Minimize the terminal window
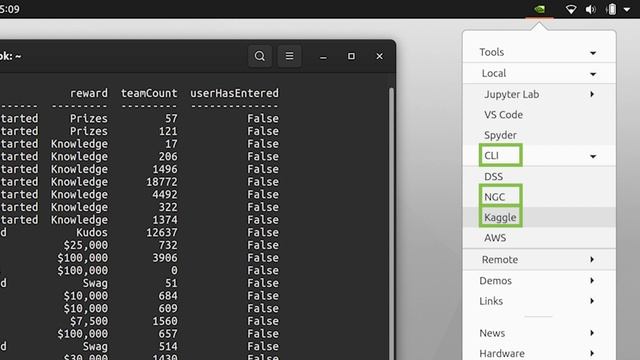 point(323,57)
